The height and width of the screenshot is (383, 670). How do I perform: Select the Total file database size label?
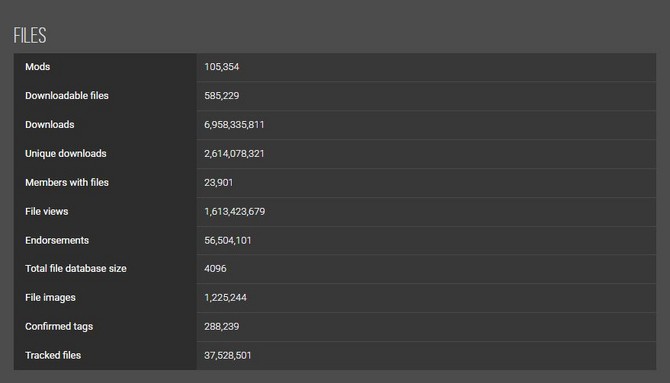[x=76, y=268]
